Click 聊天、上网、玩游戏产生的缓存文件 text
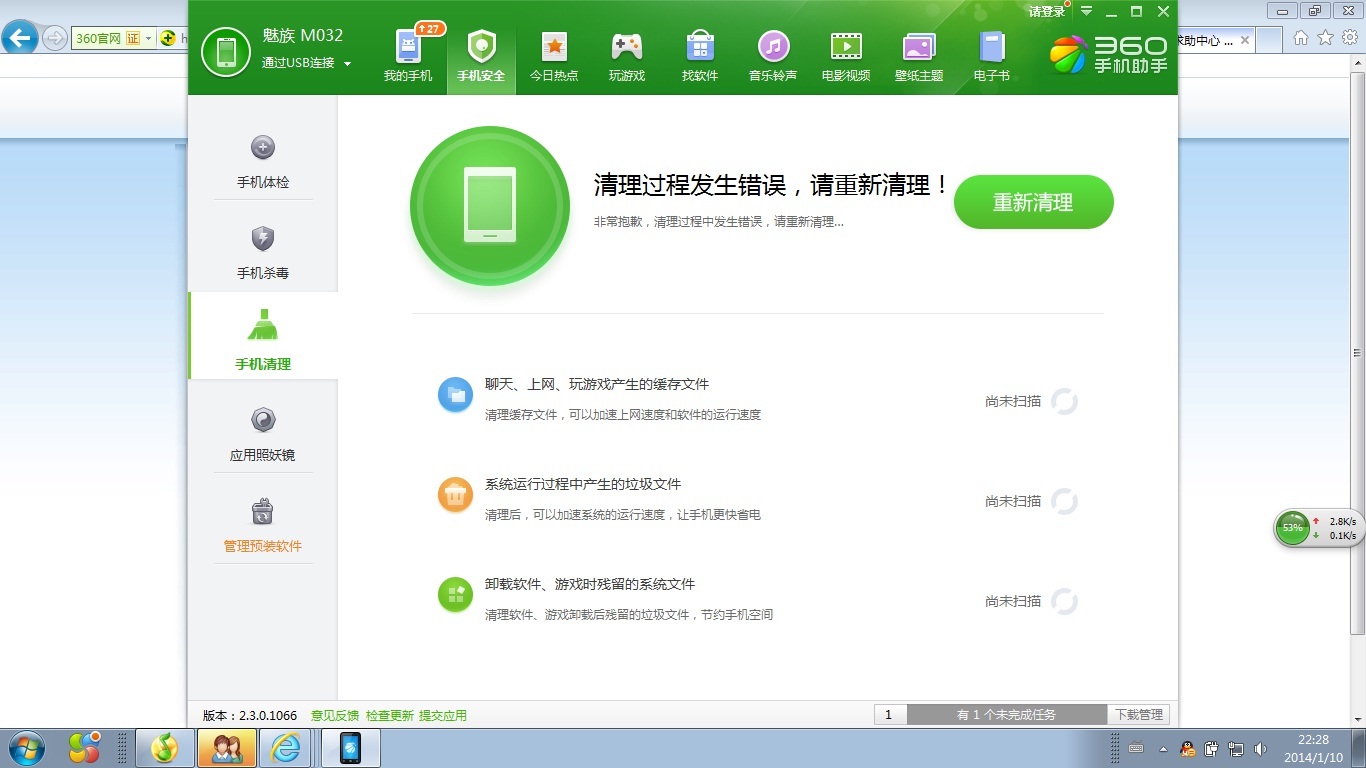The height and width of the screenshot is (768, 1366). (597, 384)
